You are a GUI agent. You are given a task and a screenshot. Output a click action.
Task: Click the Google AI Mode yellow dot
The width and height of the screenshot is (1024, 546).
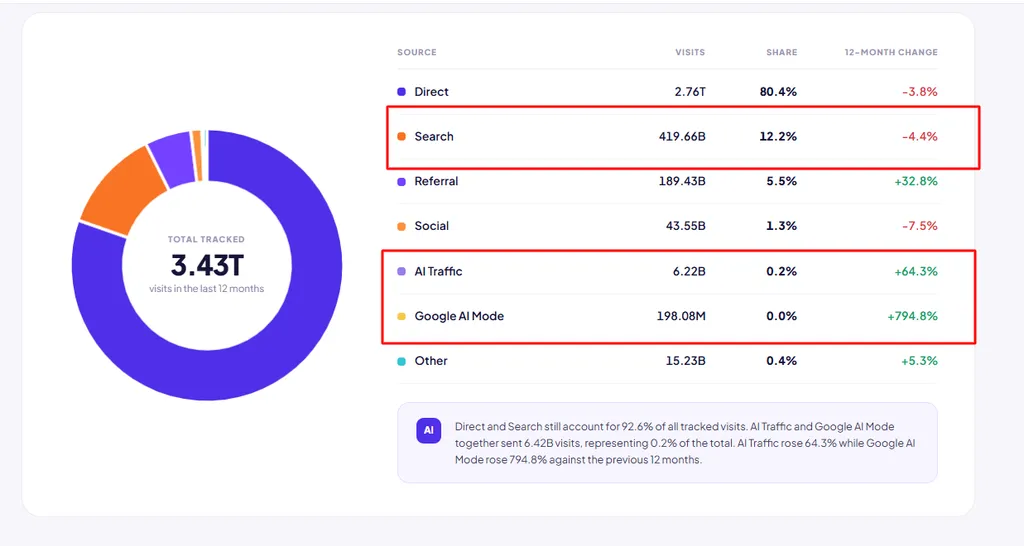pyautogui.click(x=402, y=316)
